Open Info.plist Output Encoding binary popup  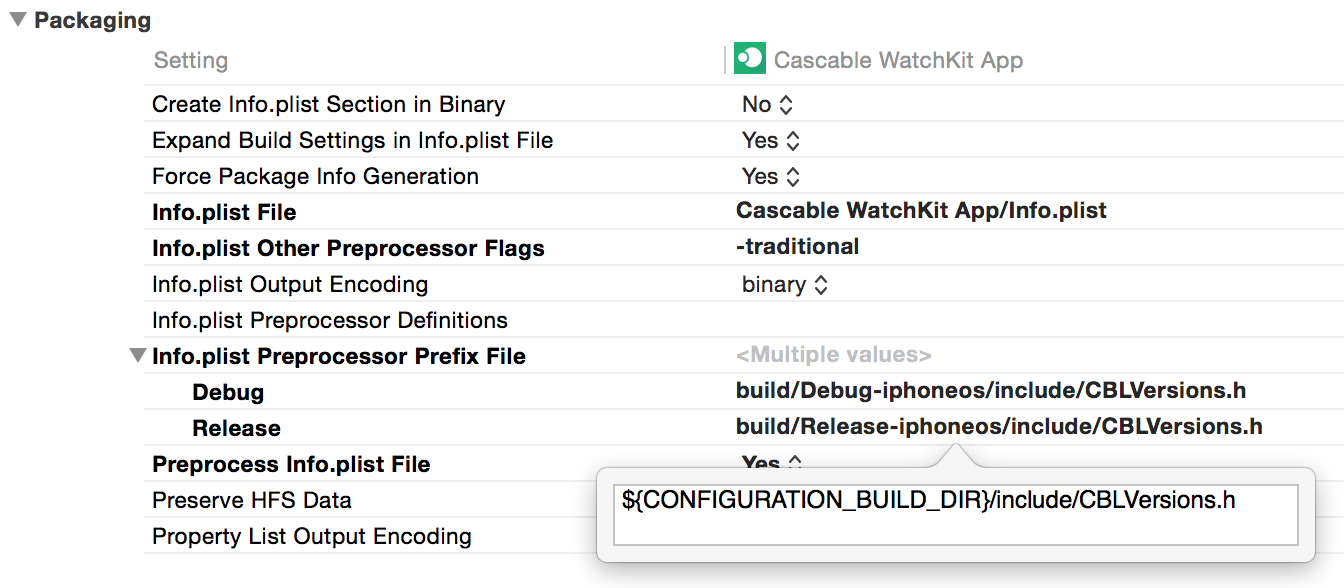pos(785,284)
